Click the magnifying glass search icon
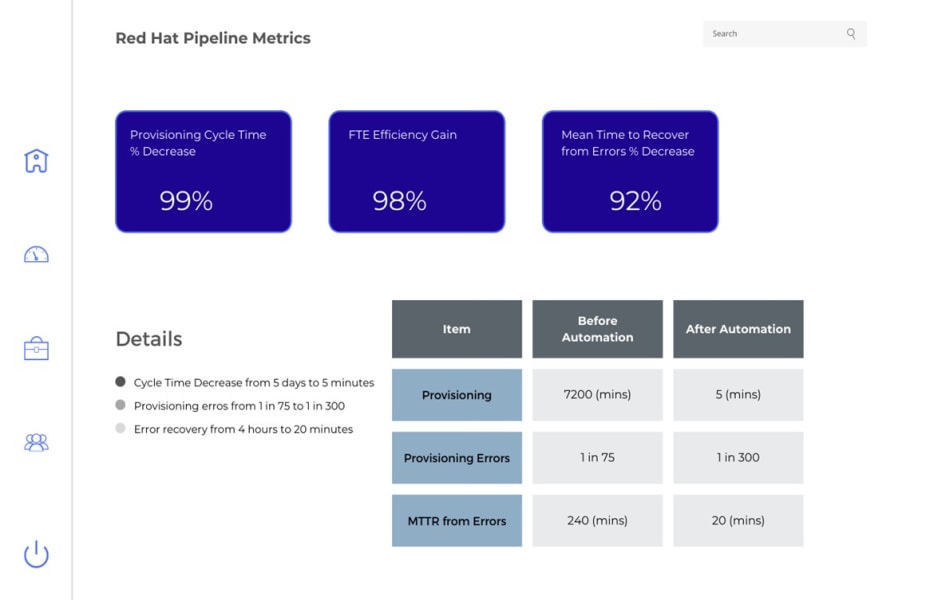Viewport: 926px width, 600px height. pos(851,34)
